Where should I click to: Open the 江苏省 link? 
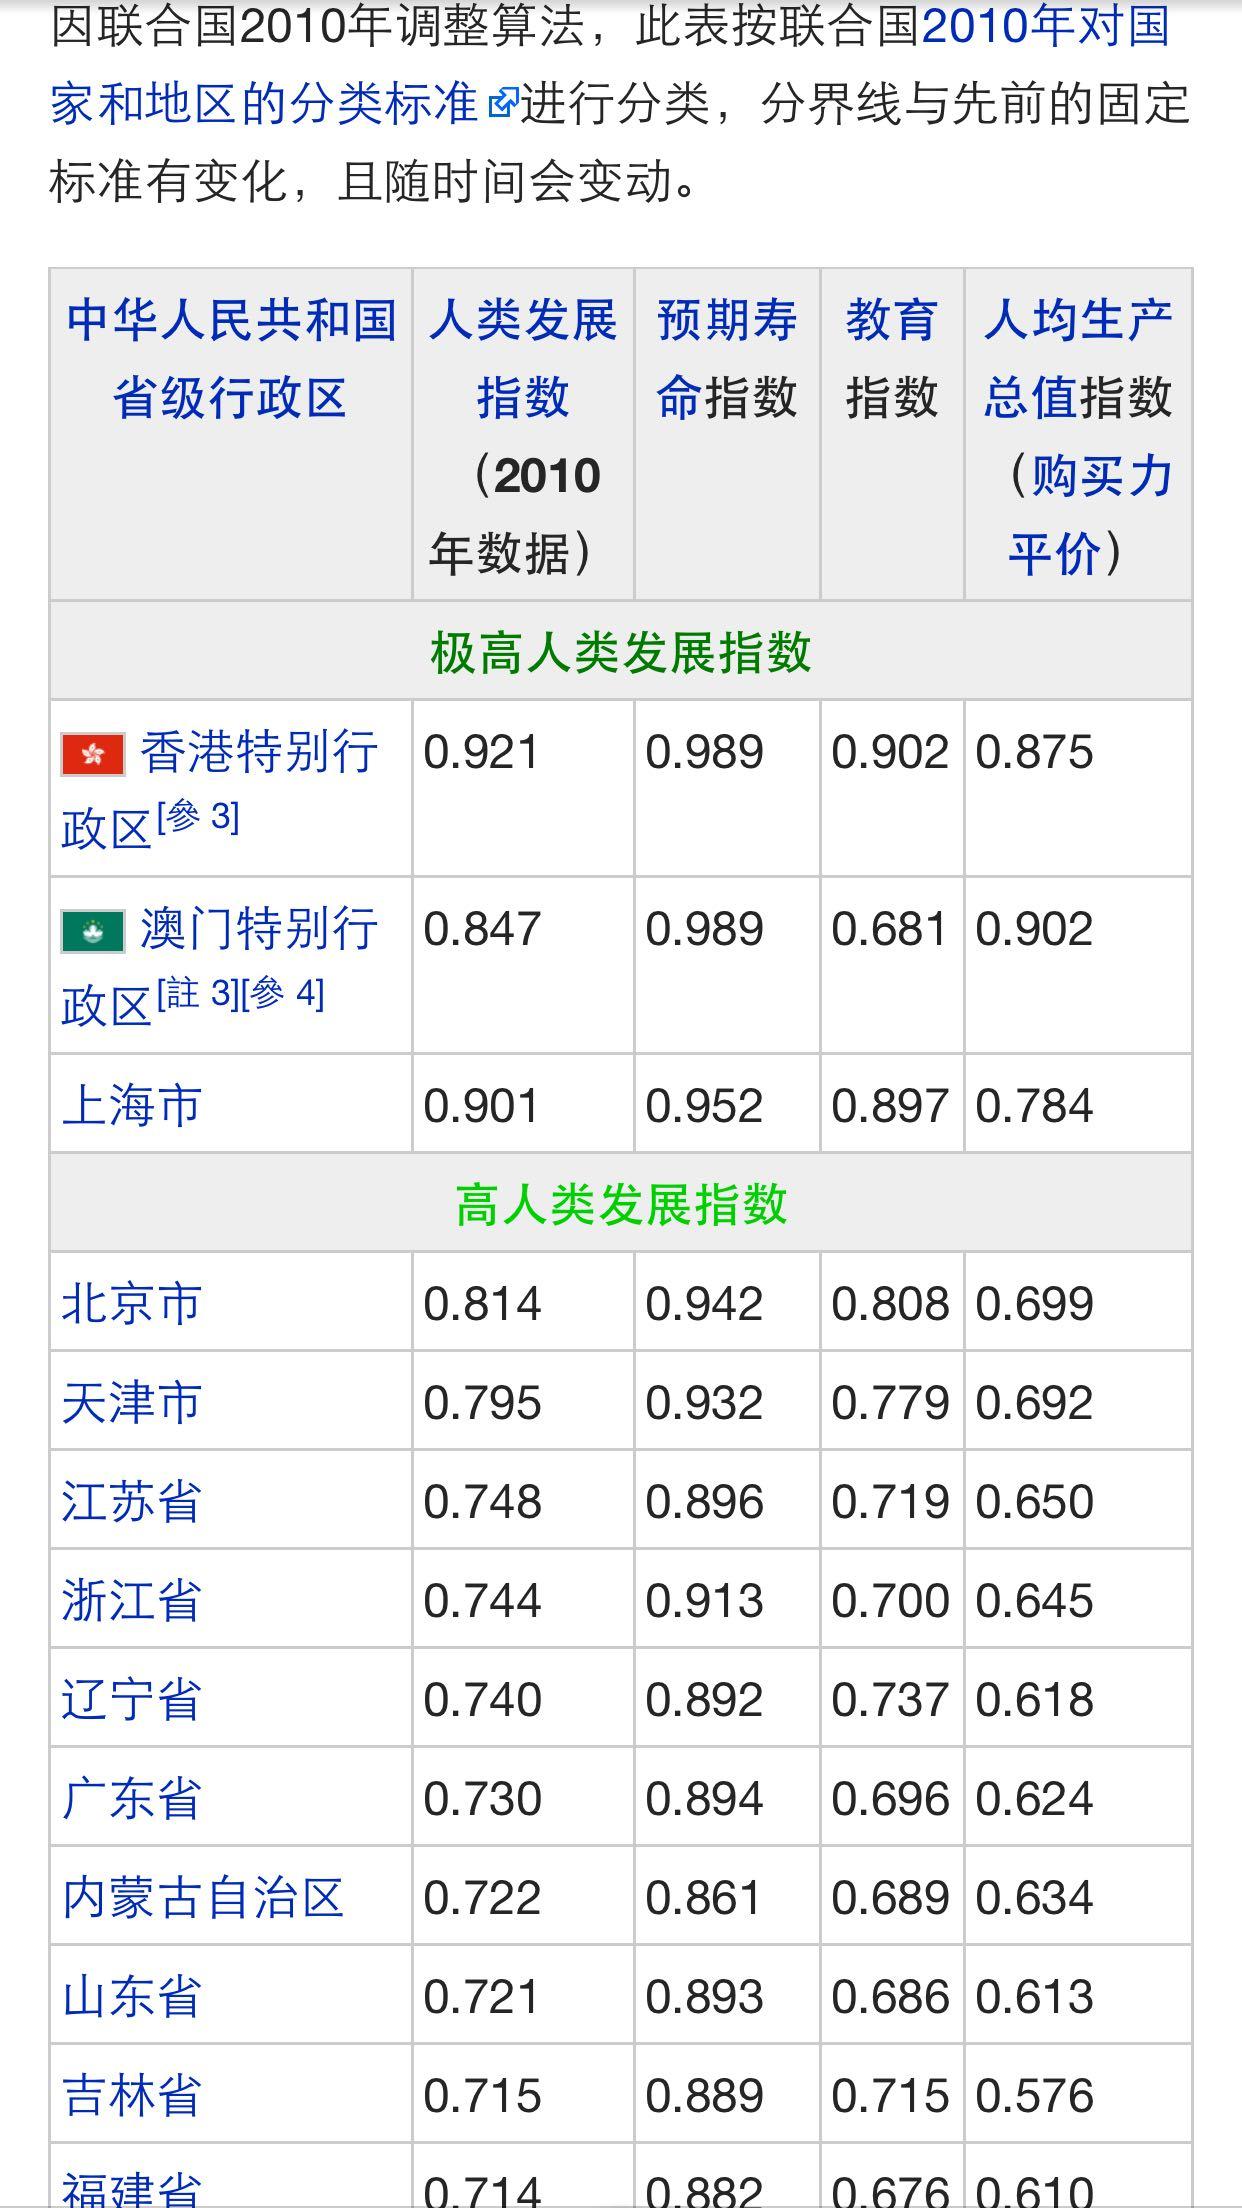coord(132,1502)
